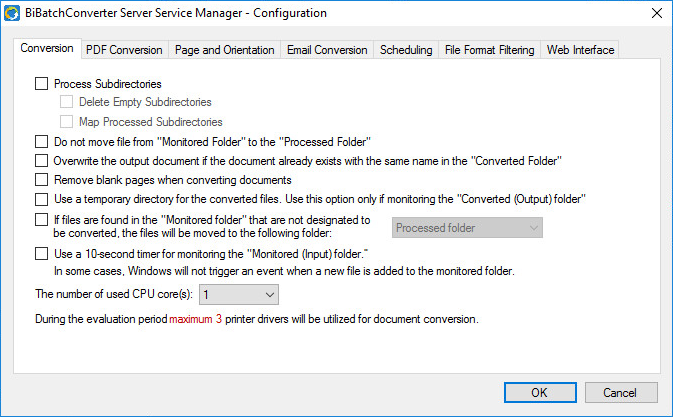This screenshot has height=417, width=673.
Task: Click the Cancel button
Action: [x=621, y=392]
